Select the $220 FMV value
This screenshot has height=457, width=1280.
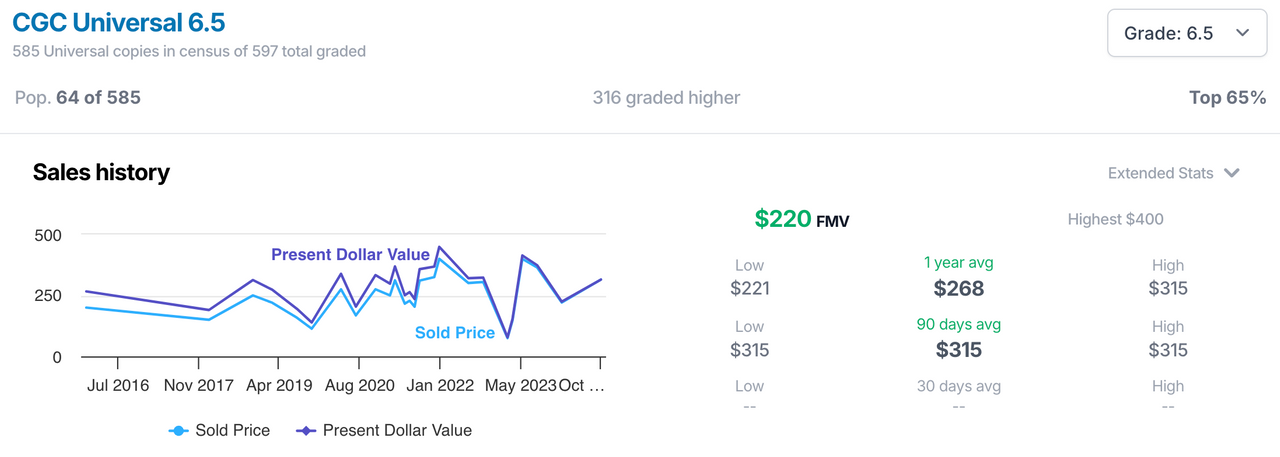(x=802, y=219)
